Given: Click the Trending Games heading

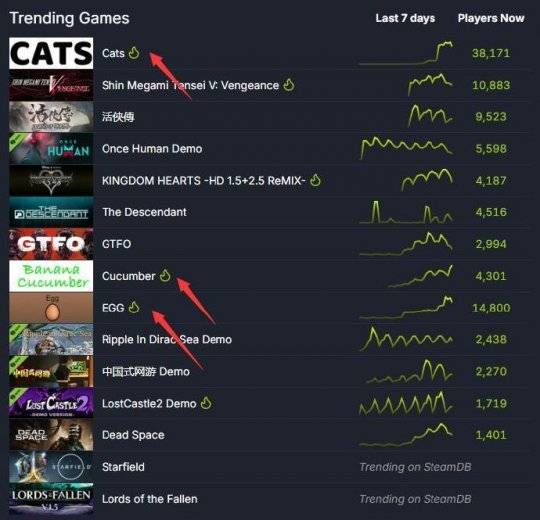Looking at the screenshot, I should 69,18.
